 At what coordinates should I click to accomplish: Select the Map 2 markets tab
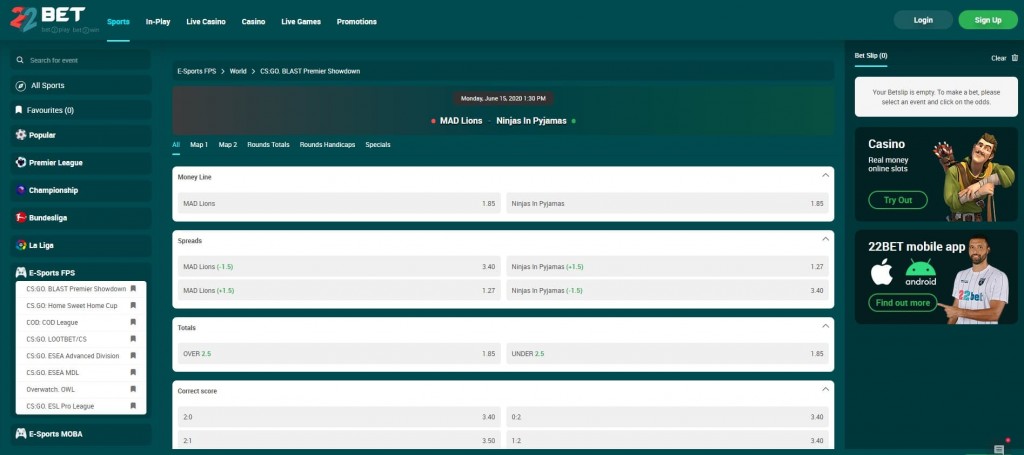coord(228,145)
